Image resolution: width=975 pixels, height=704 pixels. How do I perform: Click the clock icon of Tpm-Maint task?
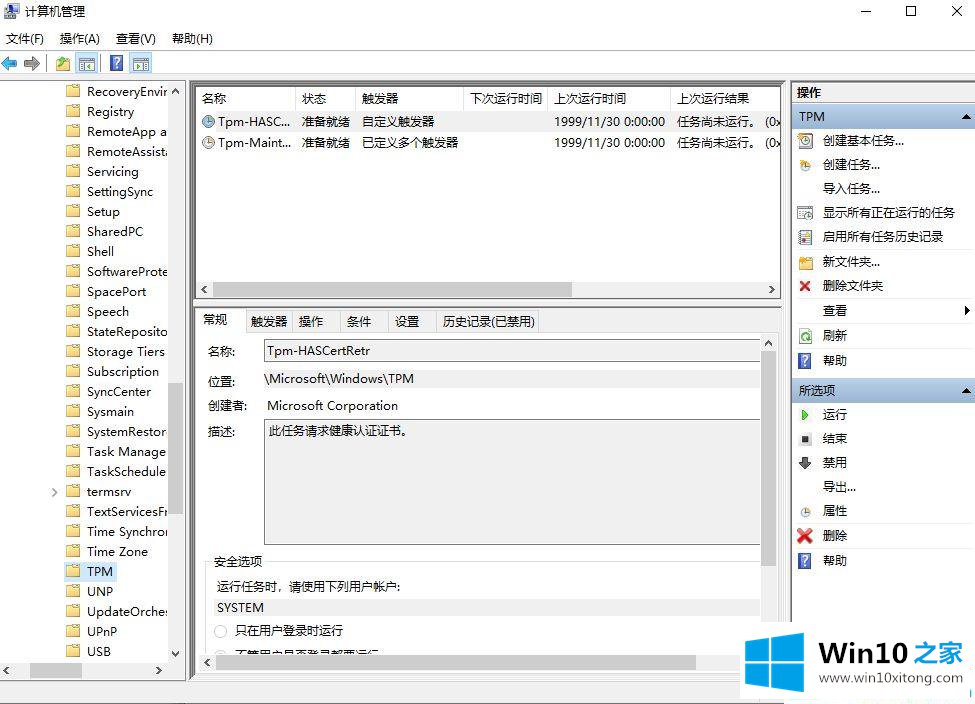click(208, 142)
